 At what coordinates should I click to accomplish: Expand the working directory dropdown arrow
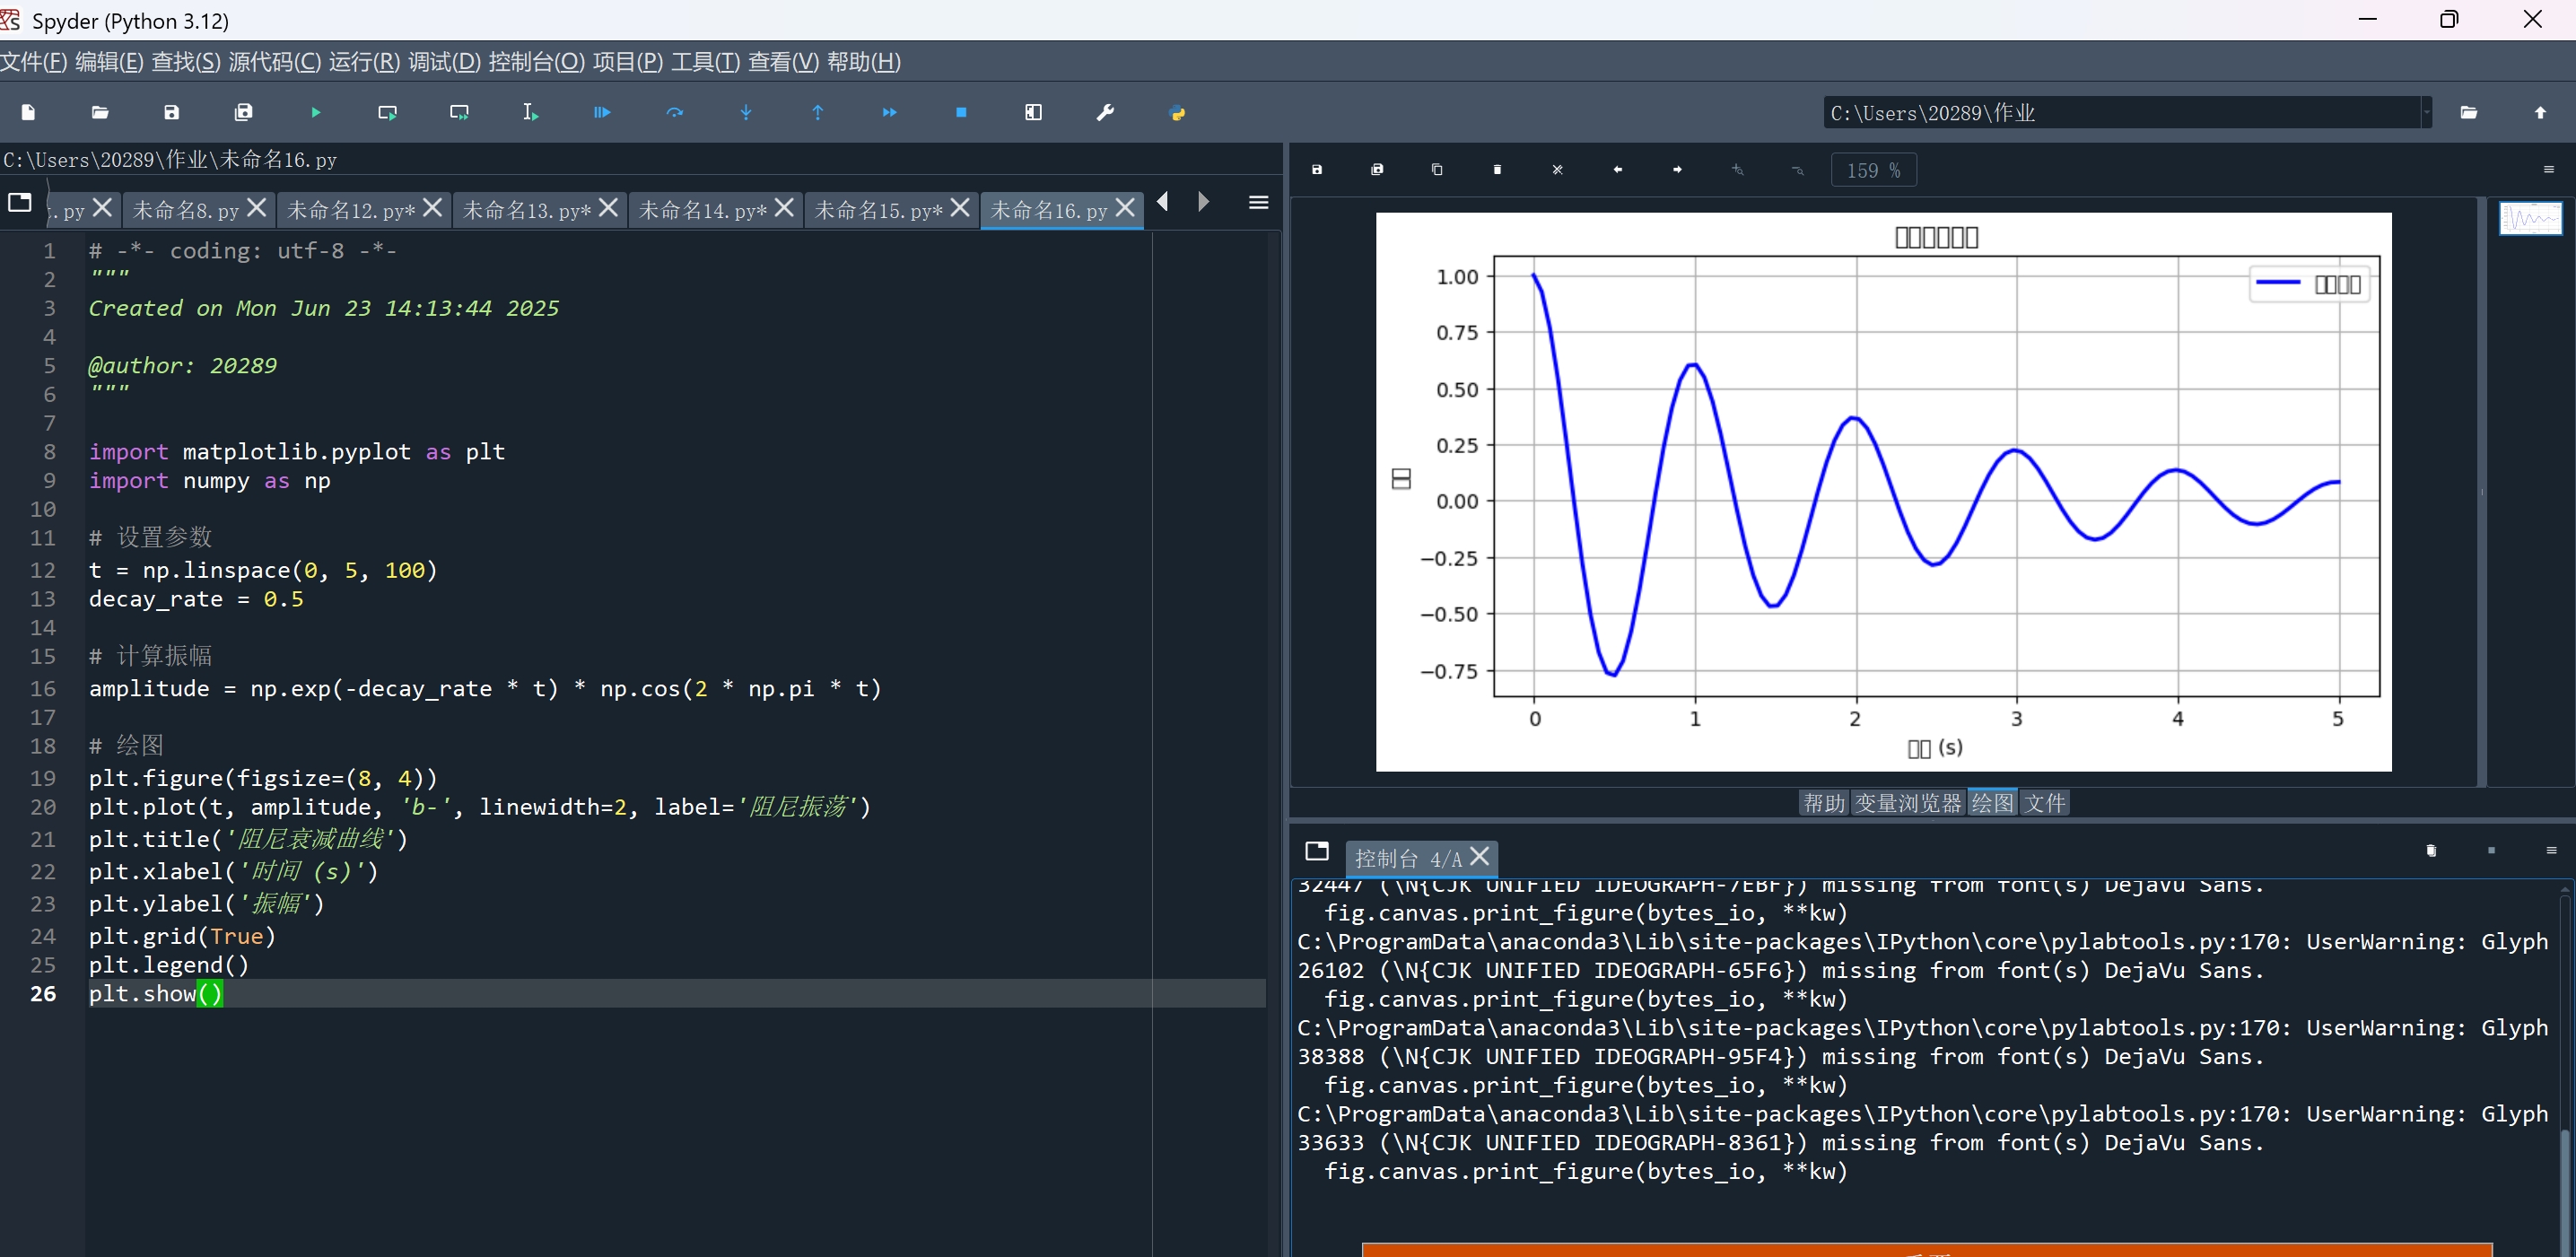coord(2426,113)
